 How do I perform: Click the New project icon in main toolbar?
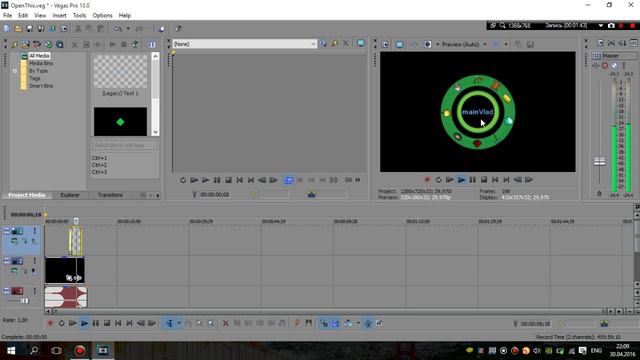(7, 29)
